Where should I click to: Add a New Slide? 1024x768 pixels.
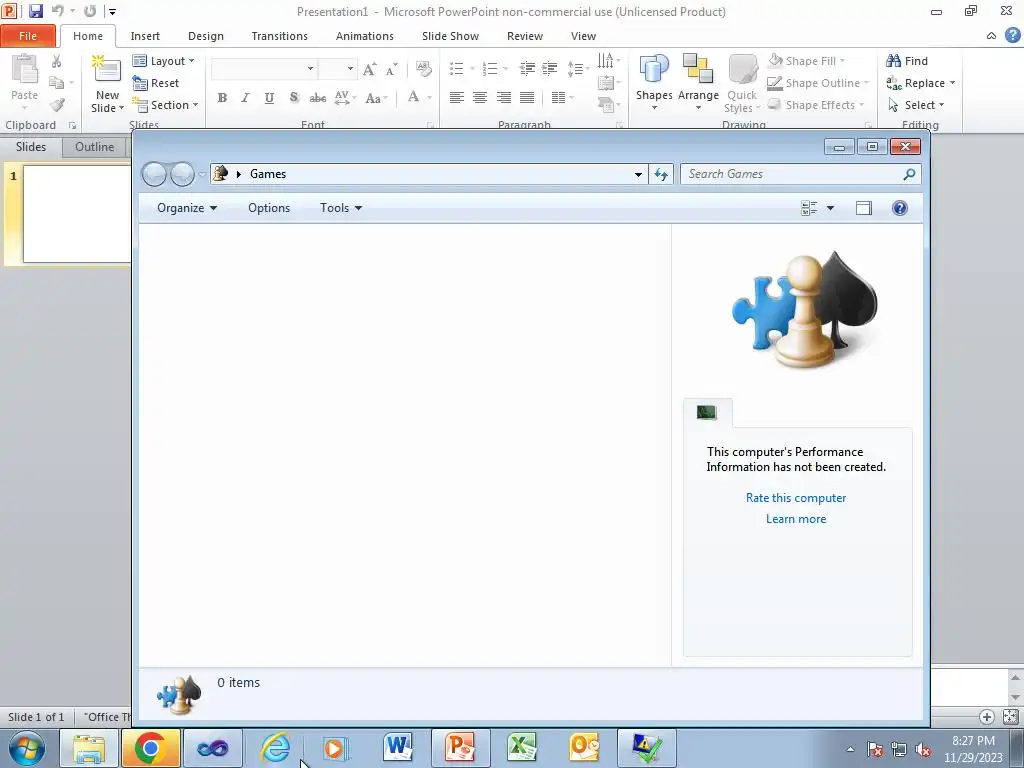click(x=107, y=84)
